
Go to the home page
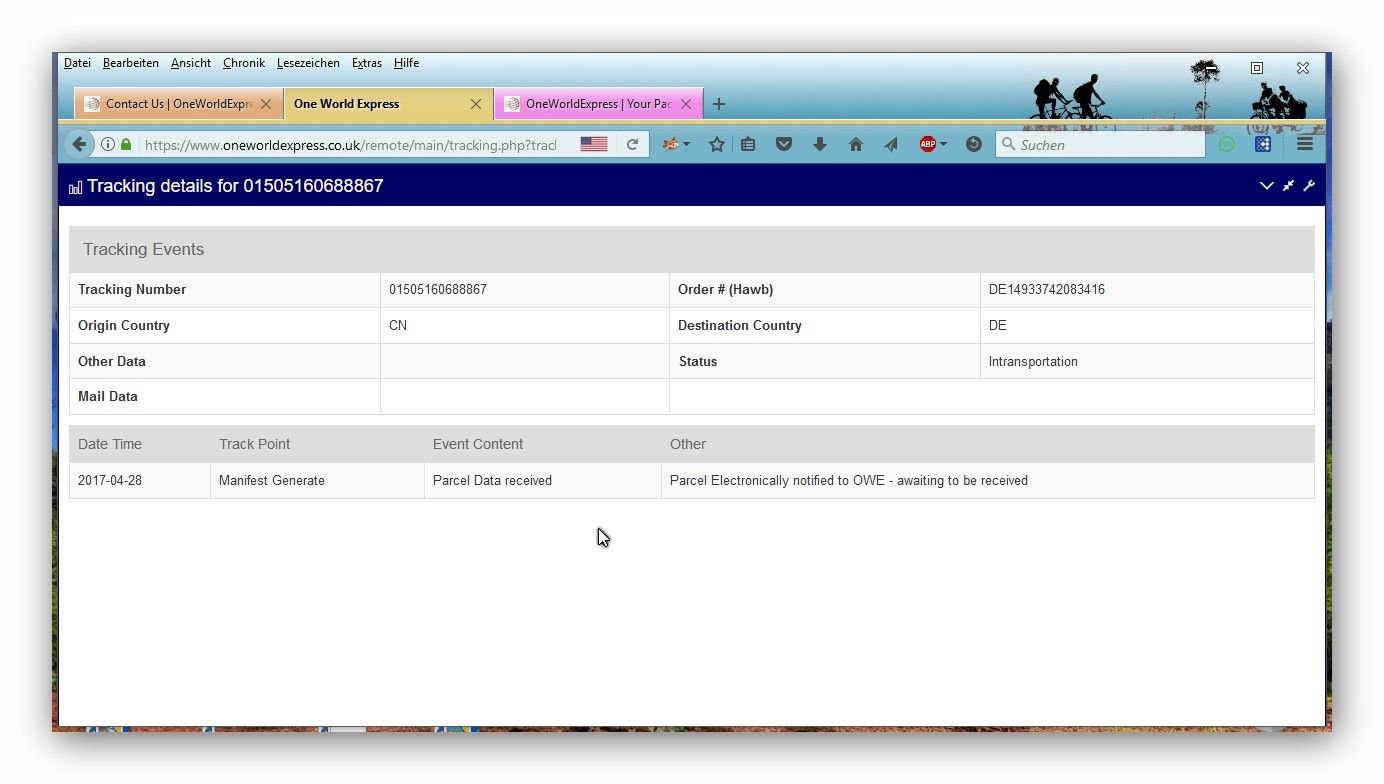[856, 144]
